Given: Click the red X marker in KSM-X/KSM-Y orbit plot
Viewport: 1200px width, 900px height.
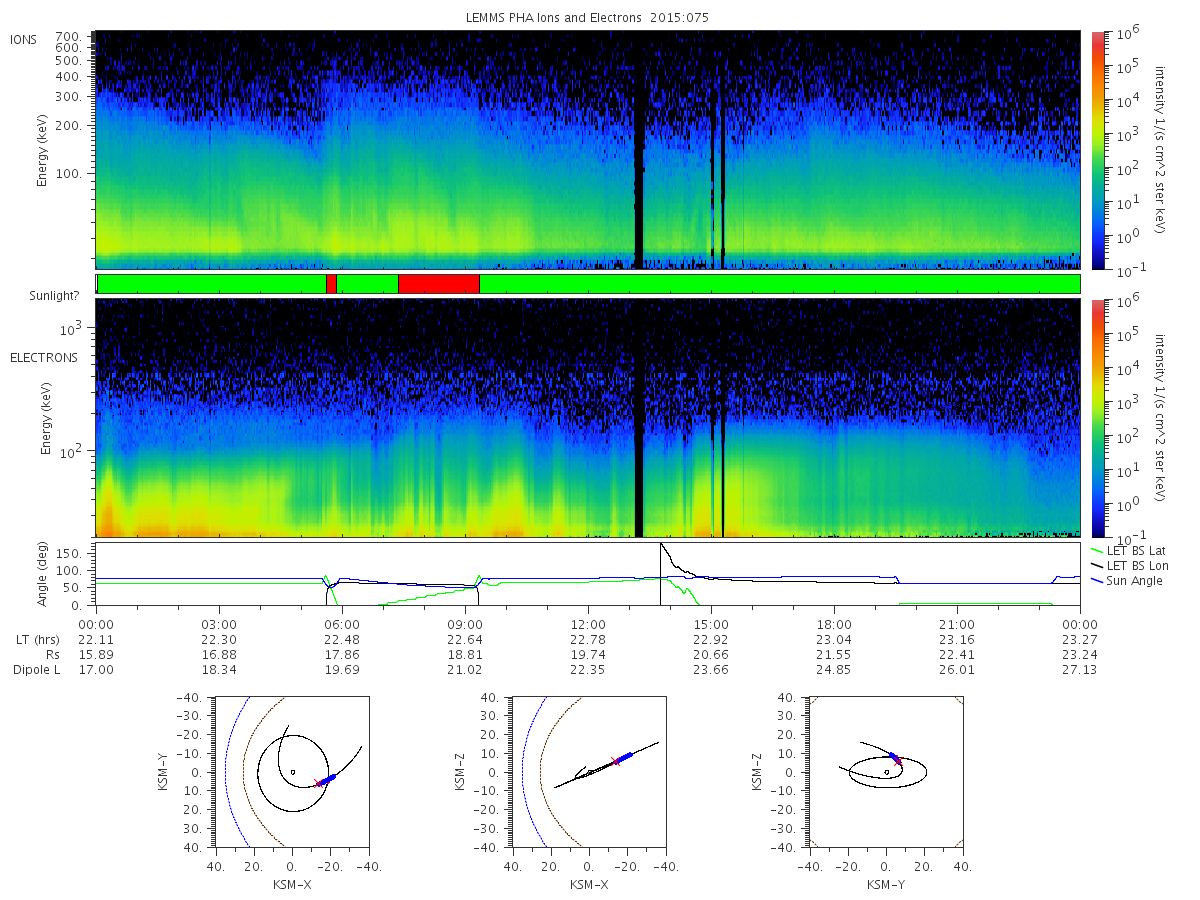Looking at the screenshot, I should [x=318, y=783].
